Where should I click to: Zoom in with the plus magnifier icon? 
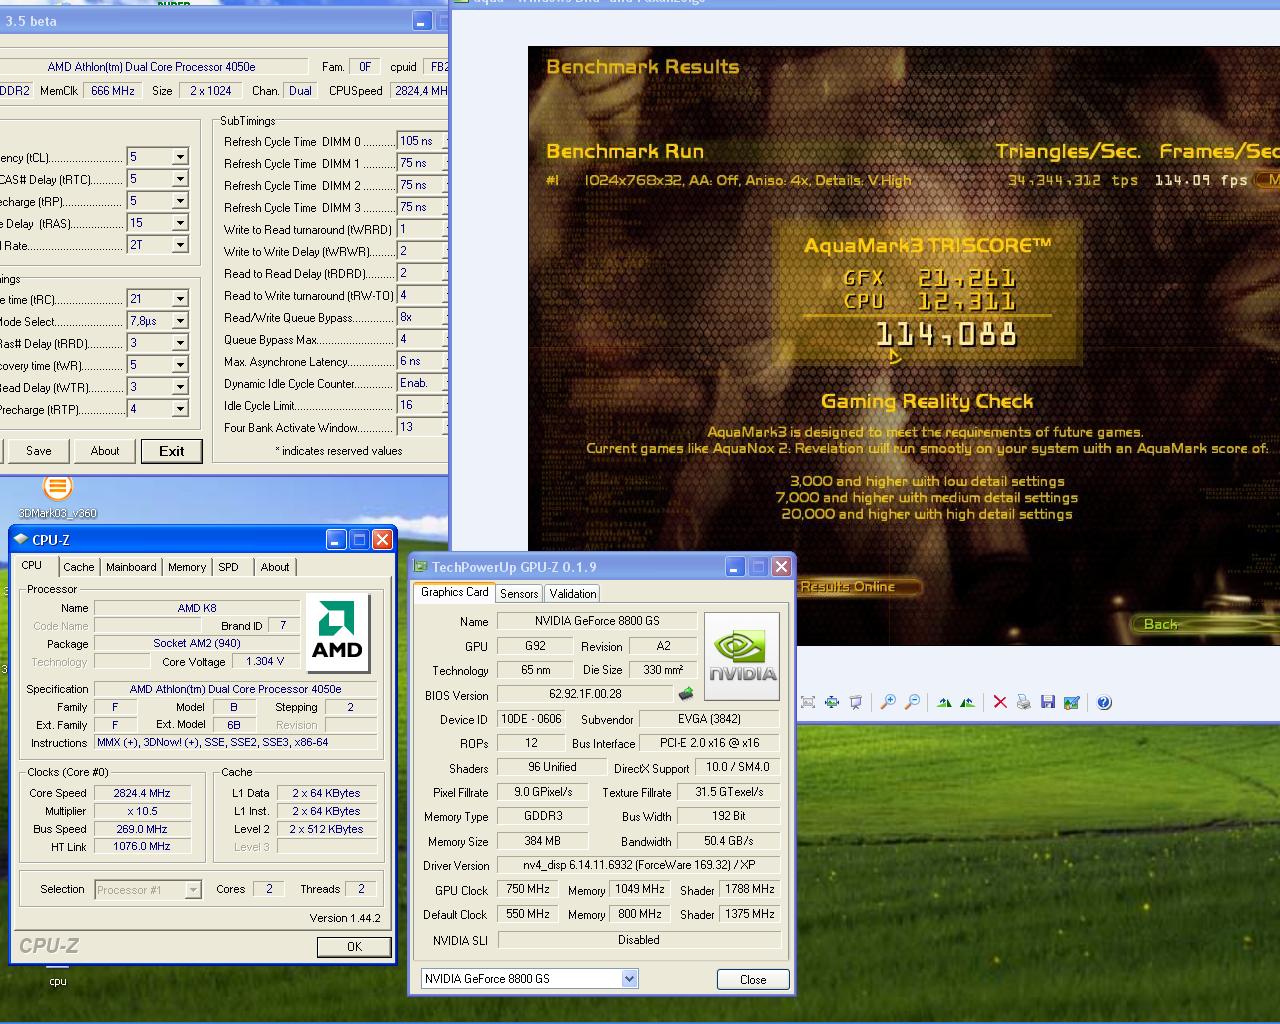pos(888,702)
